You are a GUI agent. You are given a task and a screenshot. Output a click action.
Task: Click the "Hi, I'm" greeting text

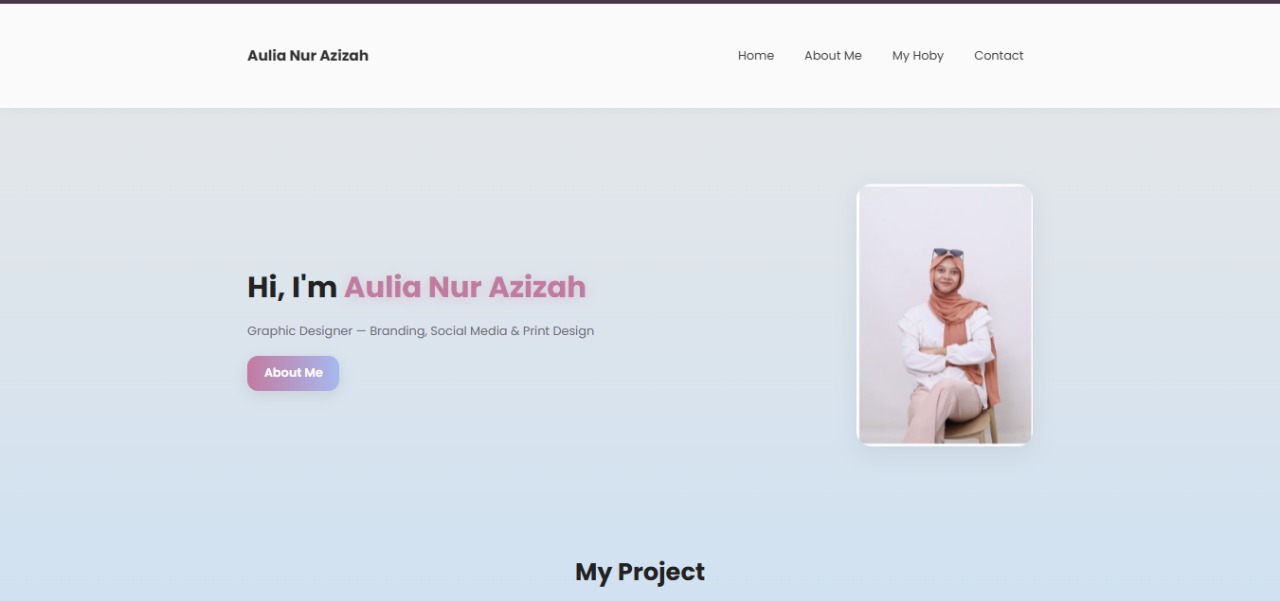292,287
